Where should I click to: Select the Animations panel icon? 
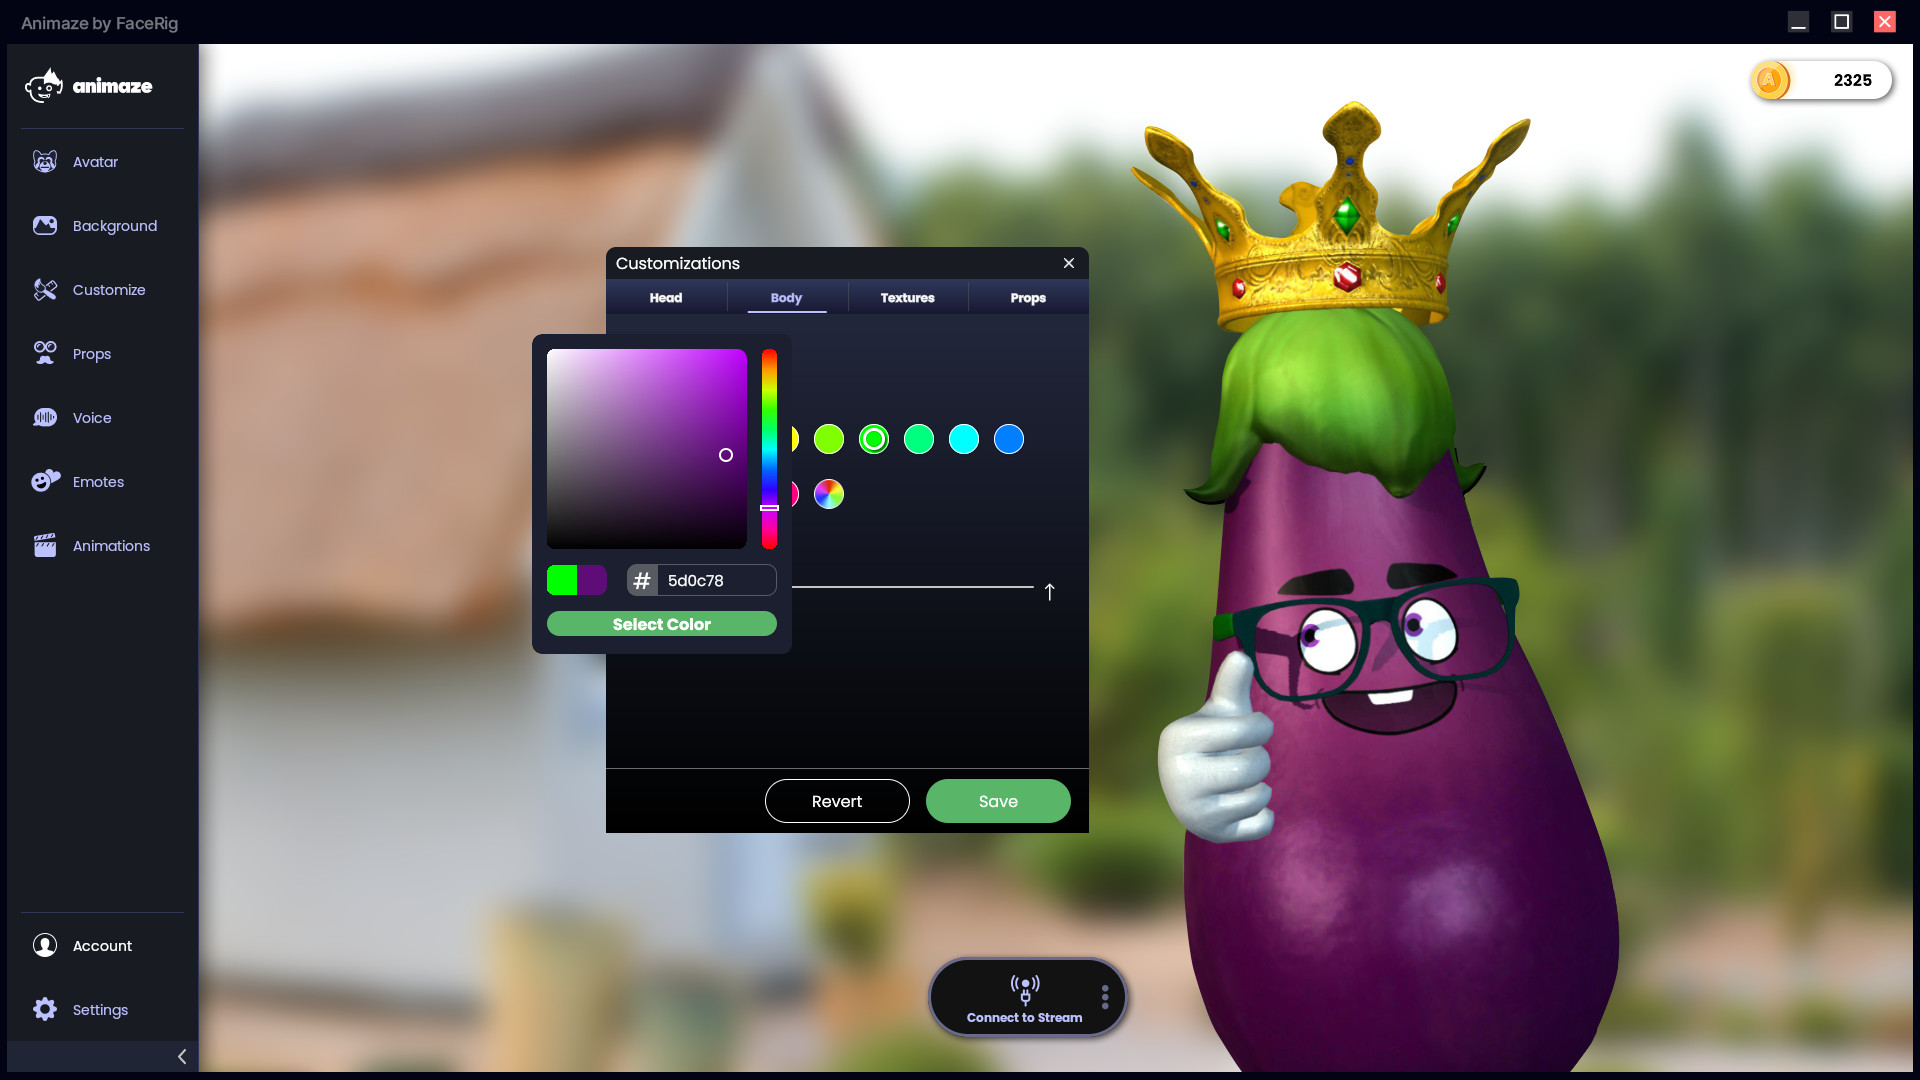point(44,545)
